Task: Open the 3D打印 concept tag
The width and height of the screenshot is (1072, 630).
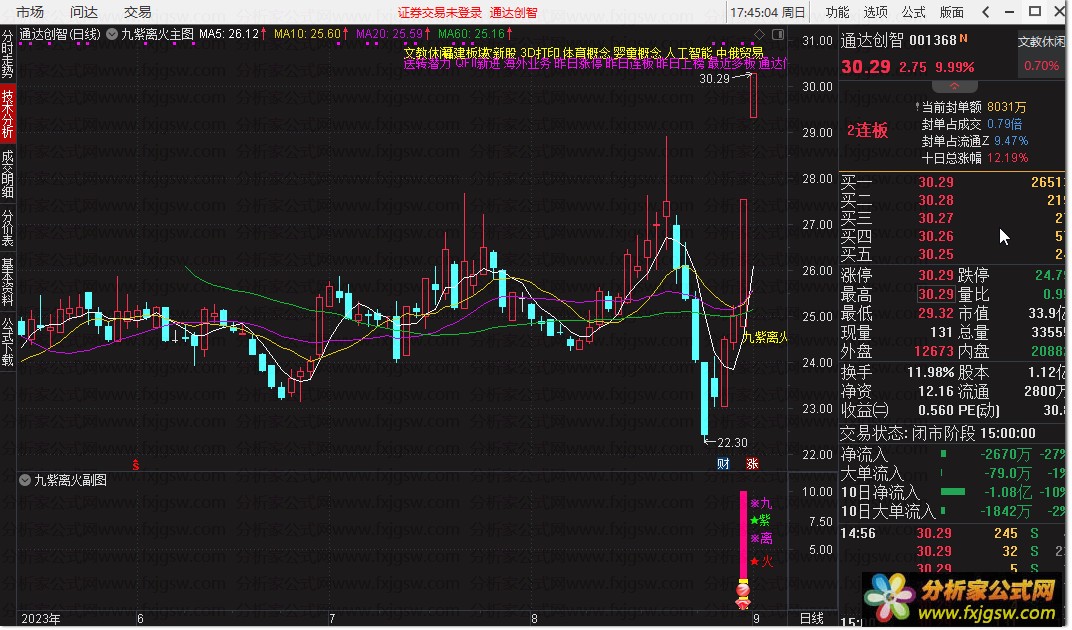Action: 539,53
